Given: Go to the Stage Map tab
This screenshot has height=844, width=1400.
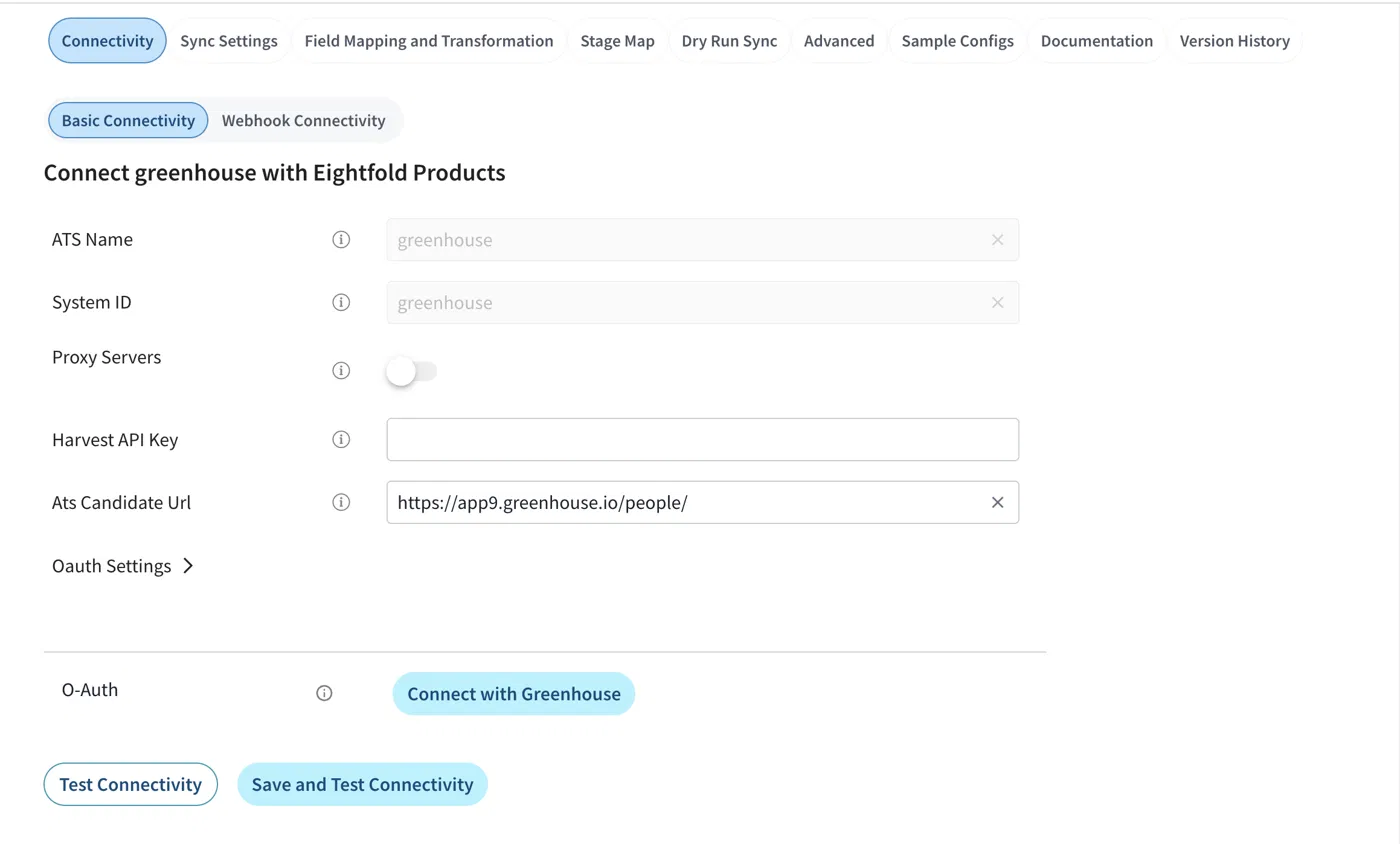Looking at the screenshot, I should 617,41.
